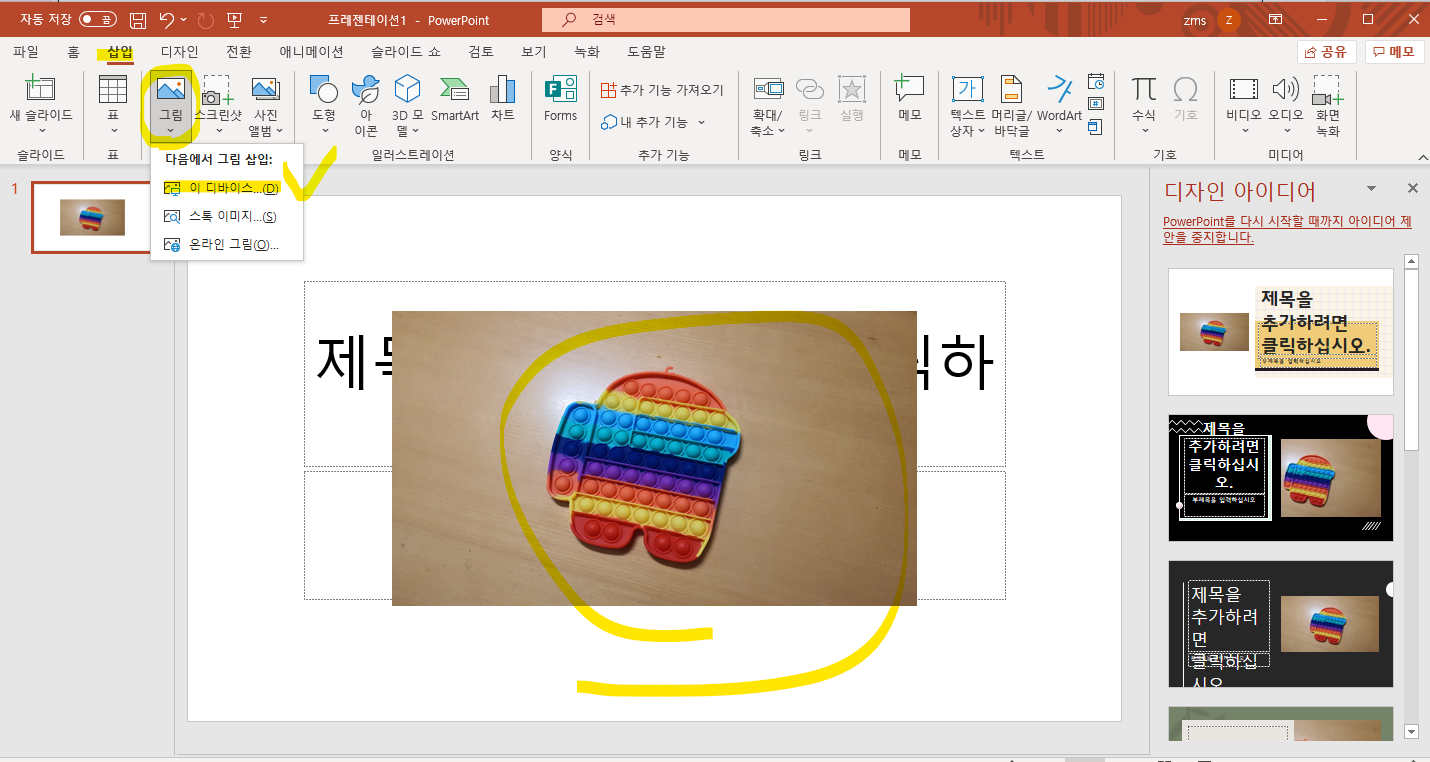The height and width of the screenshot is (762, 1430).
Task: Open the 내 추가 기능 dropdown
Action: click(x=653, y=122)
